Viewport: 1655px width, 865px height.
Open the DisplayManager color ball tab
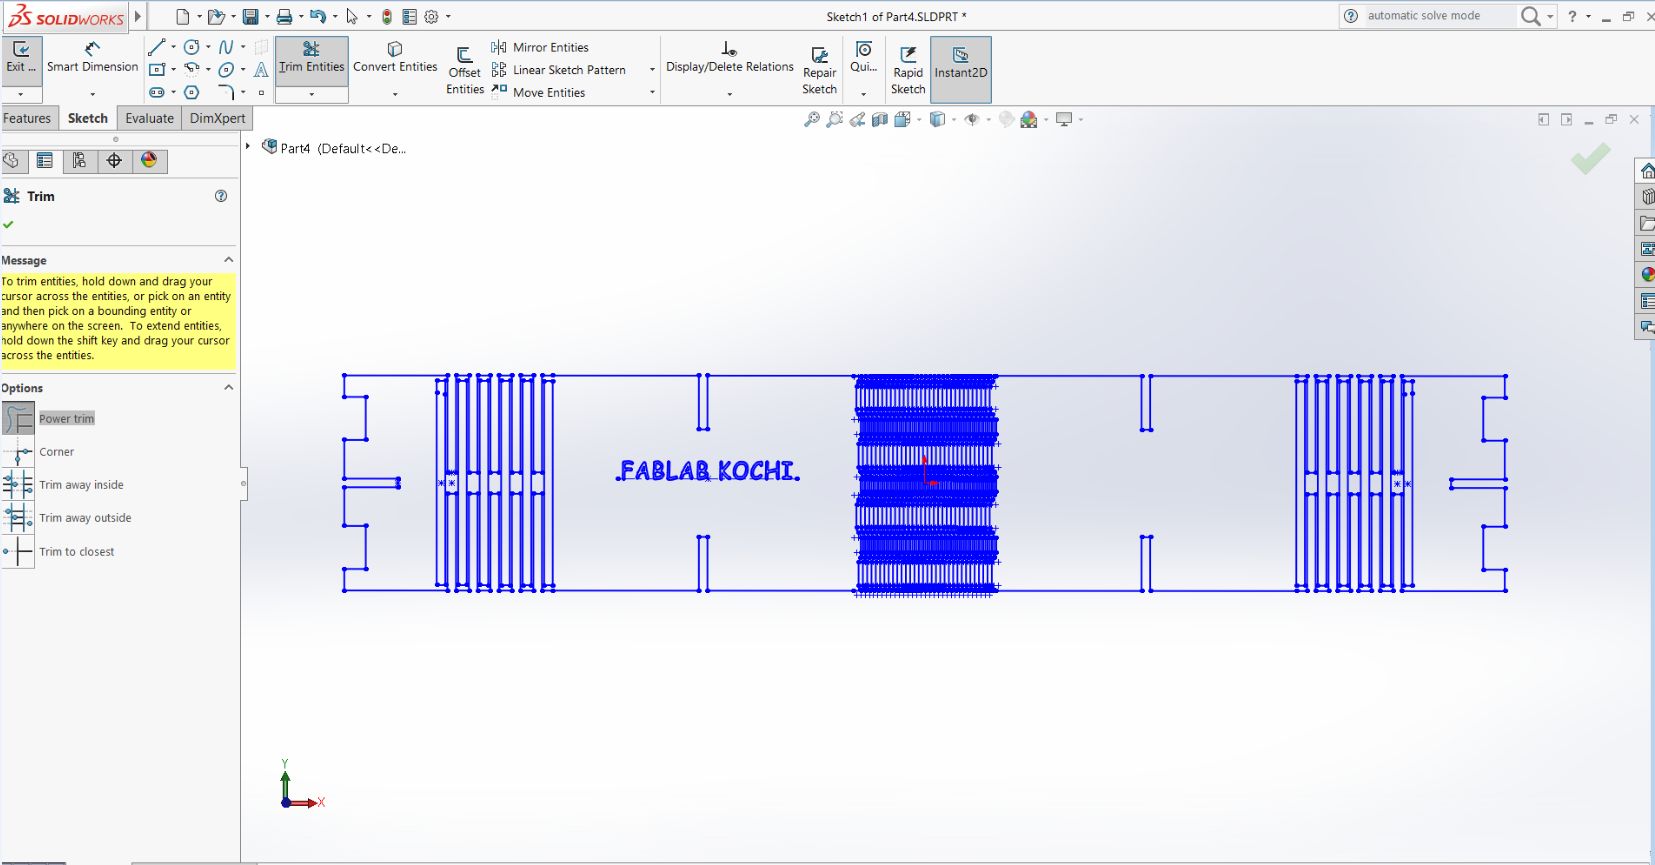point(149,161)
